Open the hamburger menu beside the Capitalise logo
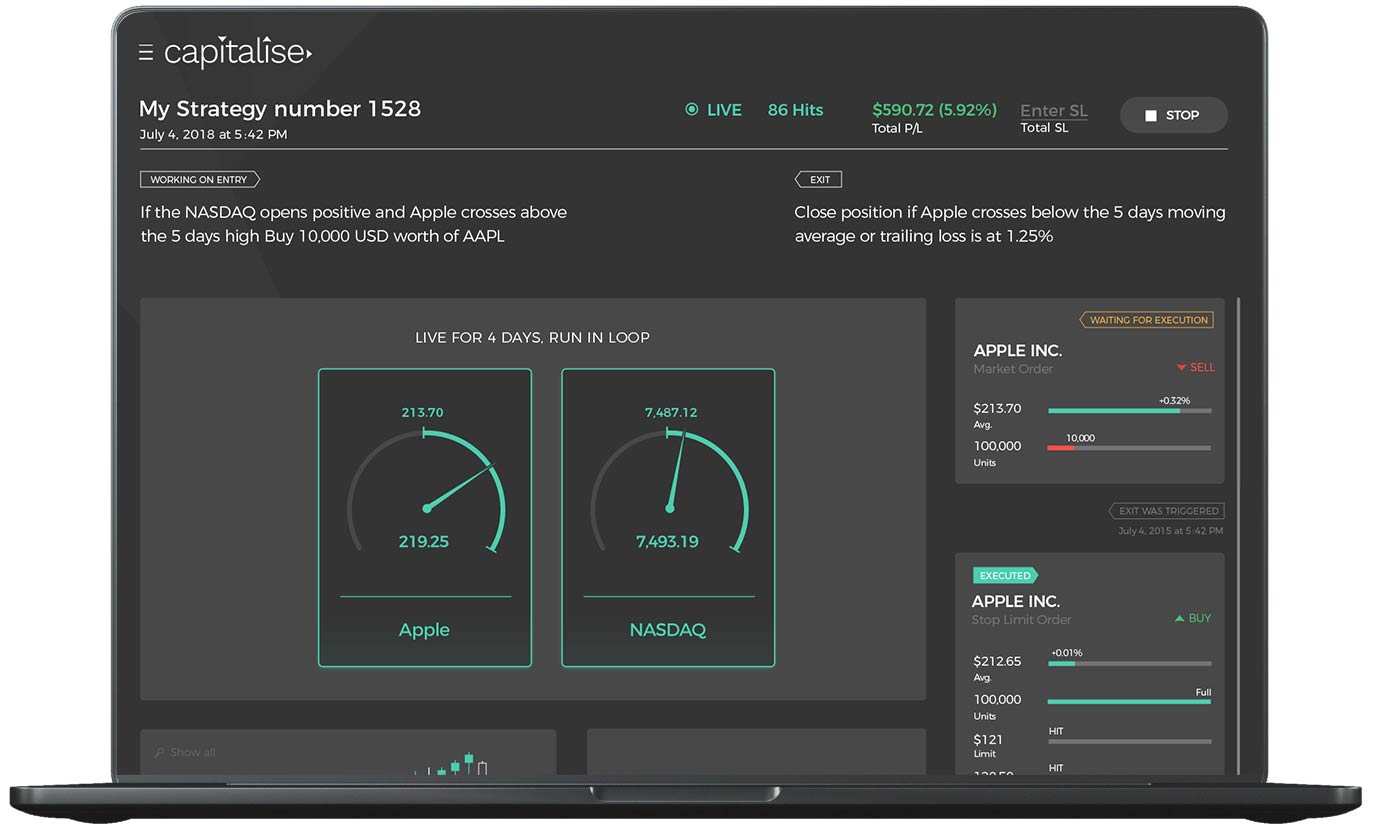The image size is (1374, 830). (146, 53)
